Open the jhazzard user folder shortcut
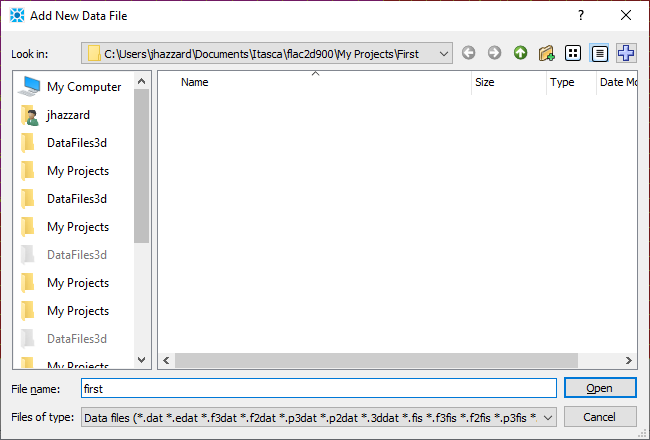The height and width of the screenshot is (440, 650). (x=68, y=115)
